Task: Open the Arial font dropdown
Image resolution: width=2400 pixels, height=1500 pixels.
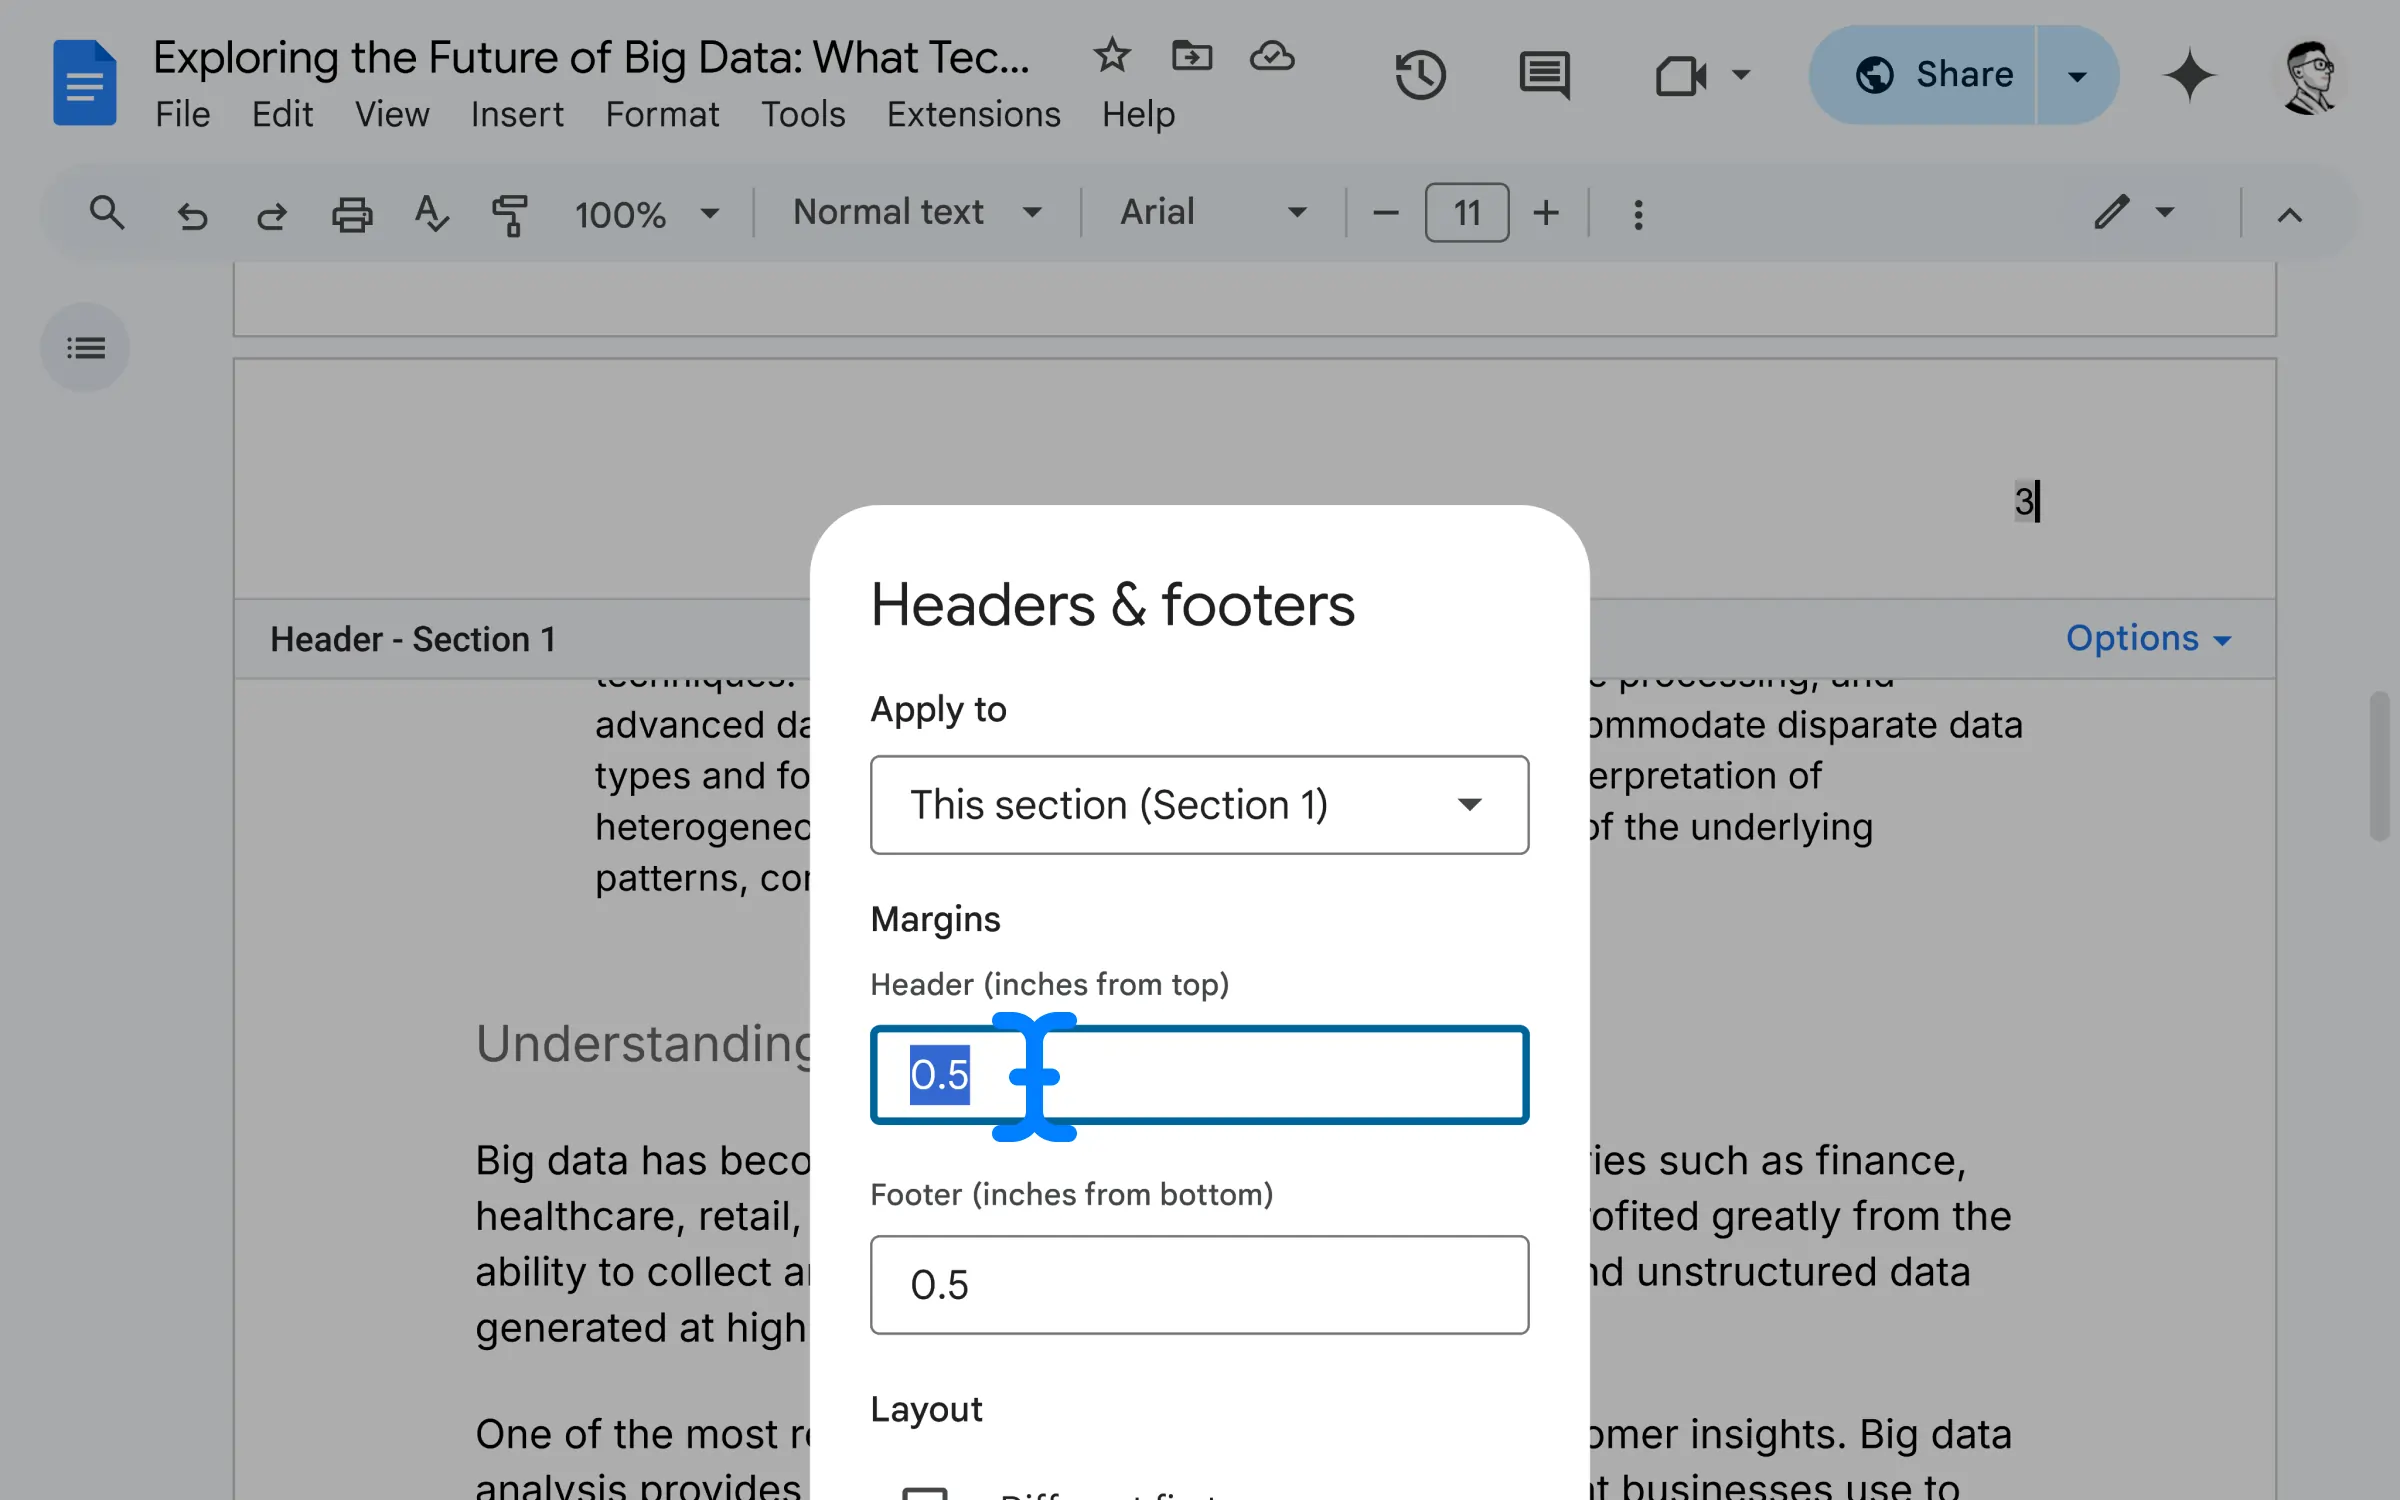Action: (x=1212, y=212)
